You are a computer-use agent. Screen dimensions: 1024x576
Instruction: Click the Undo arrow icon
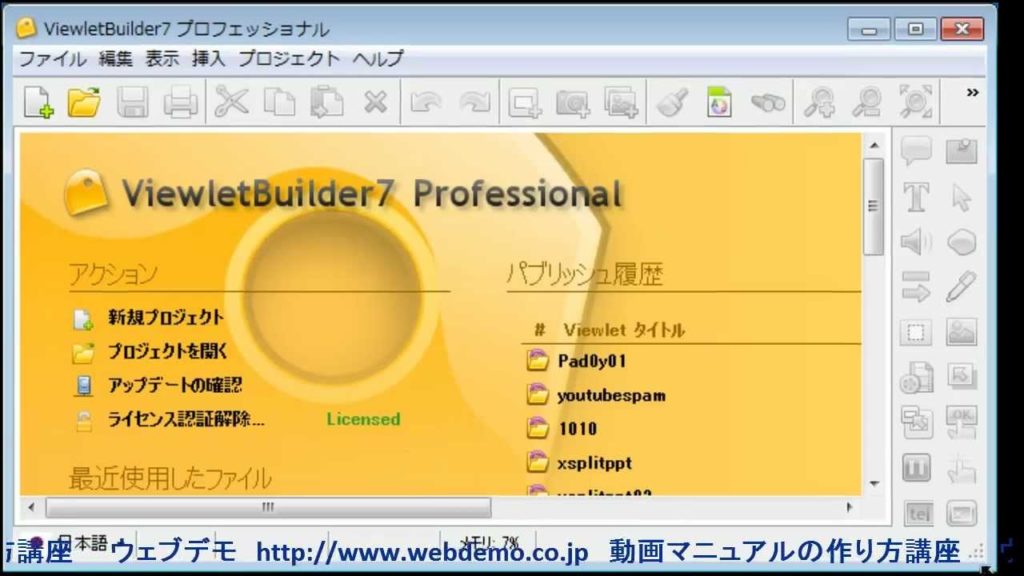[426, 103]
